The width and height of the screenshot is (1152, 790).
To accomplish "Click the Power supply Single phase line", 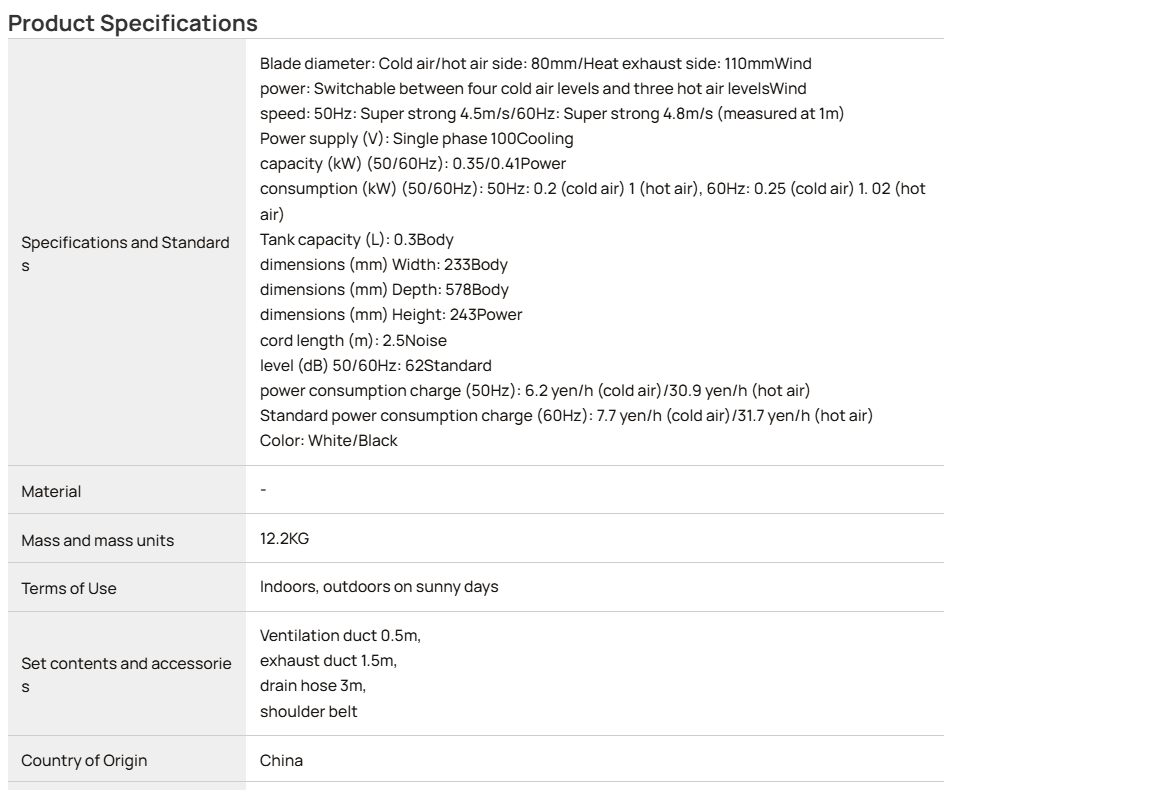I will 417,138.
